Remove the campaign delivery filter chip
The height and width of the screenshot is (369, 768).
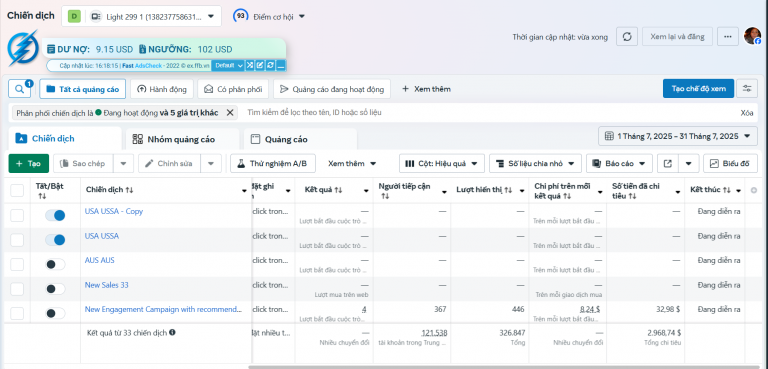[230, 113]
